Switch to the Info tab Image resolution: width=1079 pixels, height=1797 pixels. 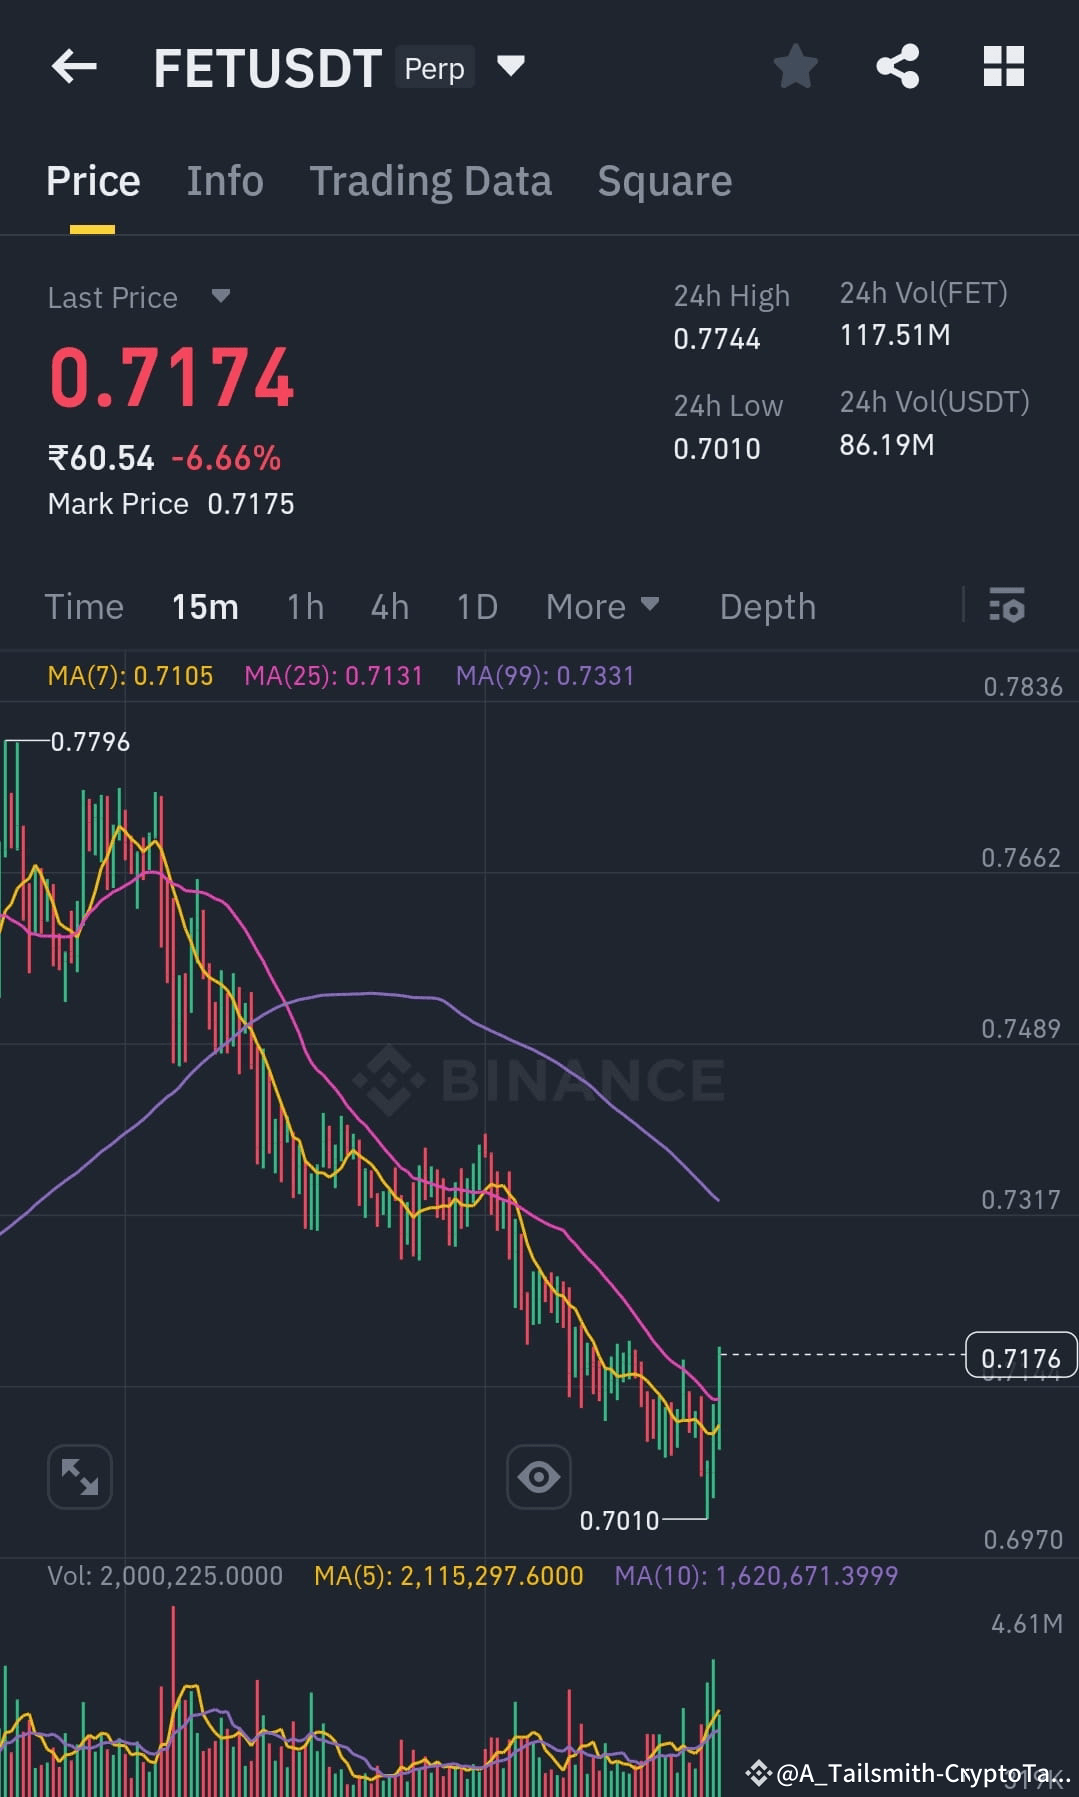click(225, 181)
